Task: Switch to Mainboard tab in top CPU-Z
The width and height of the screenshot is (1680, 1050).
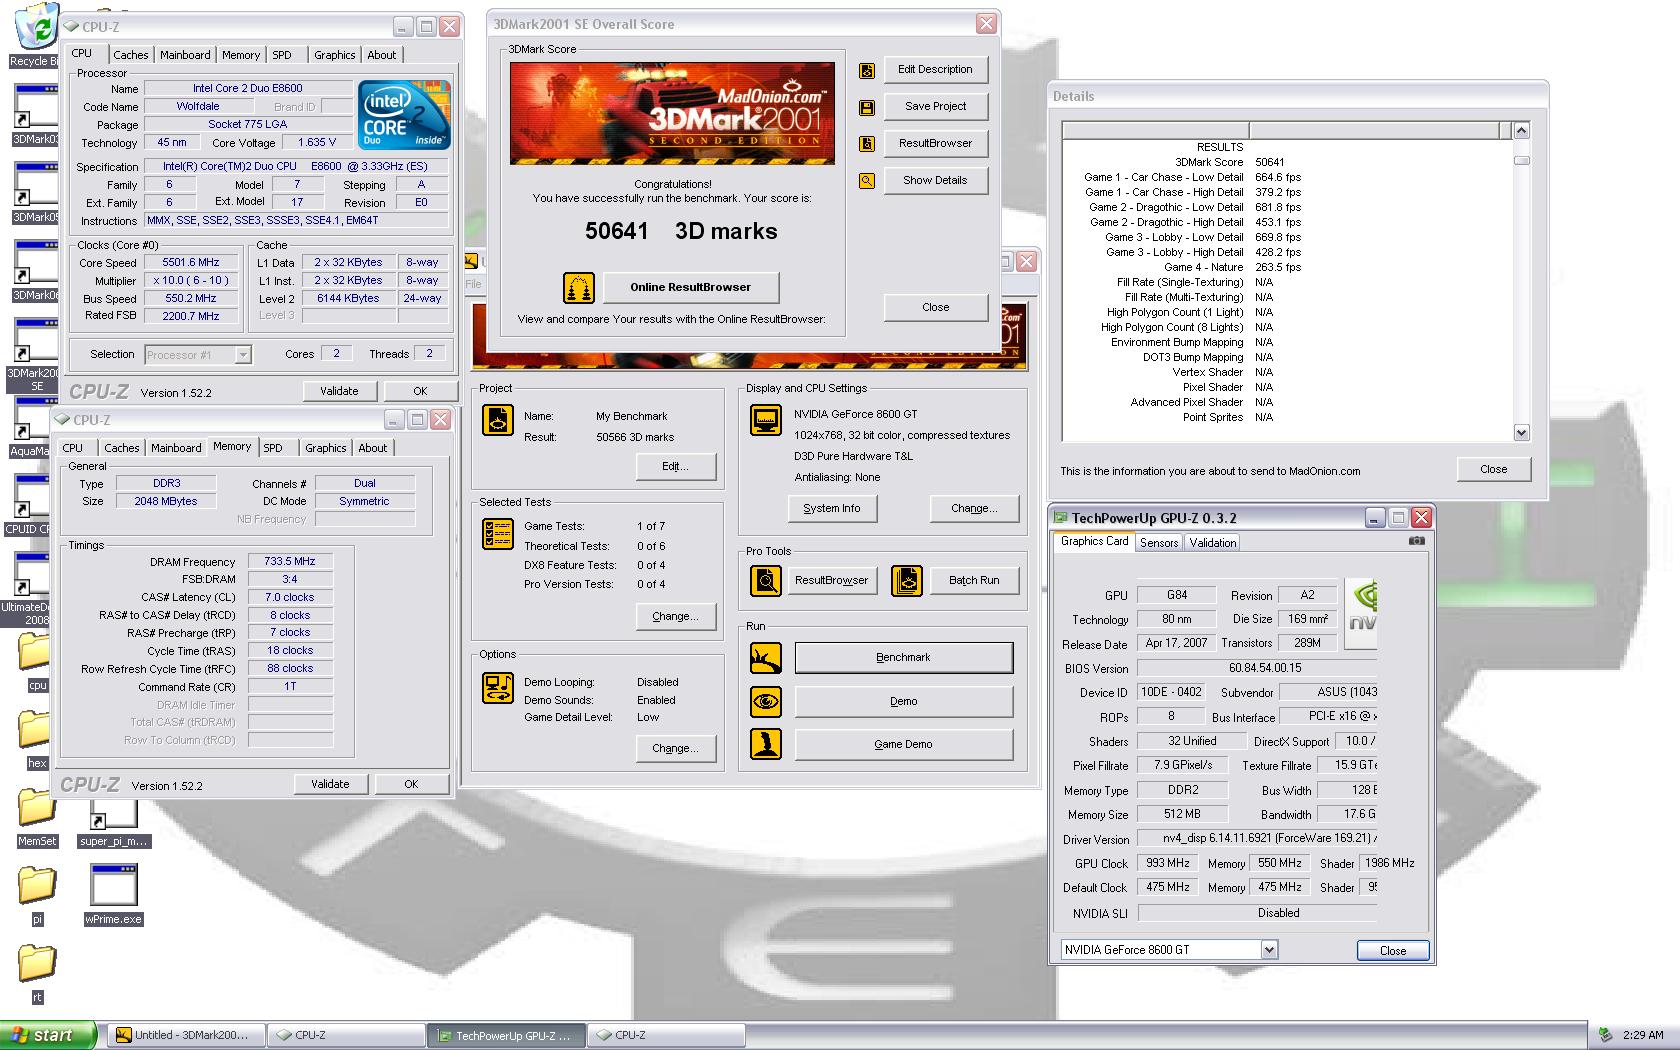Action: click(x=185, y=55)
